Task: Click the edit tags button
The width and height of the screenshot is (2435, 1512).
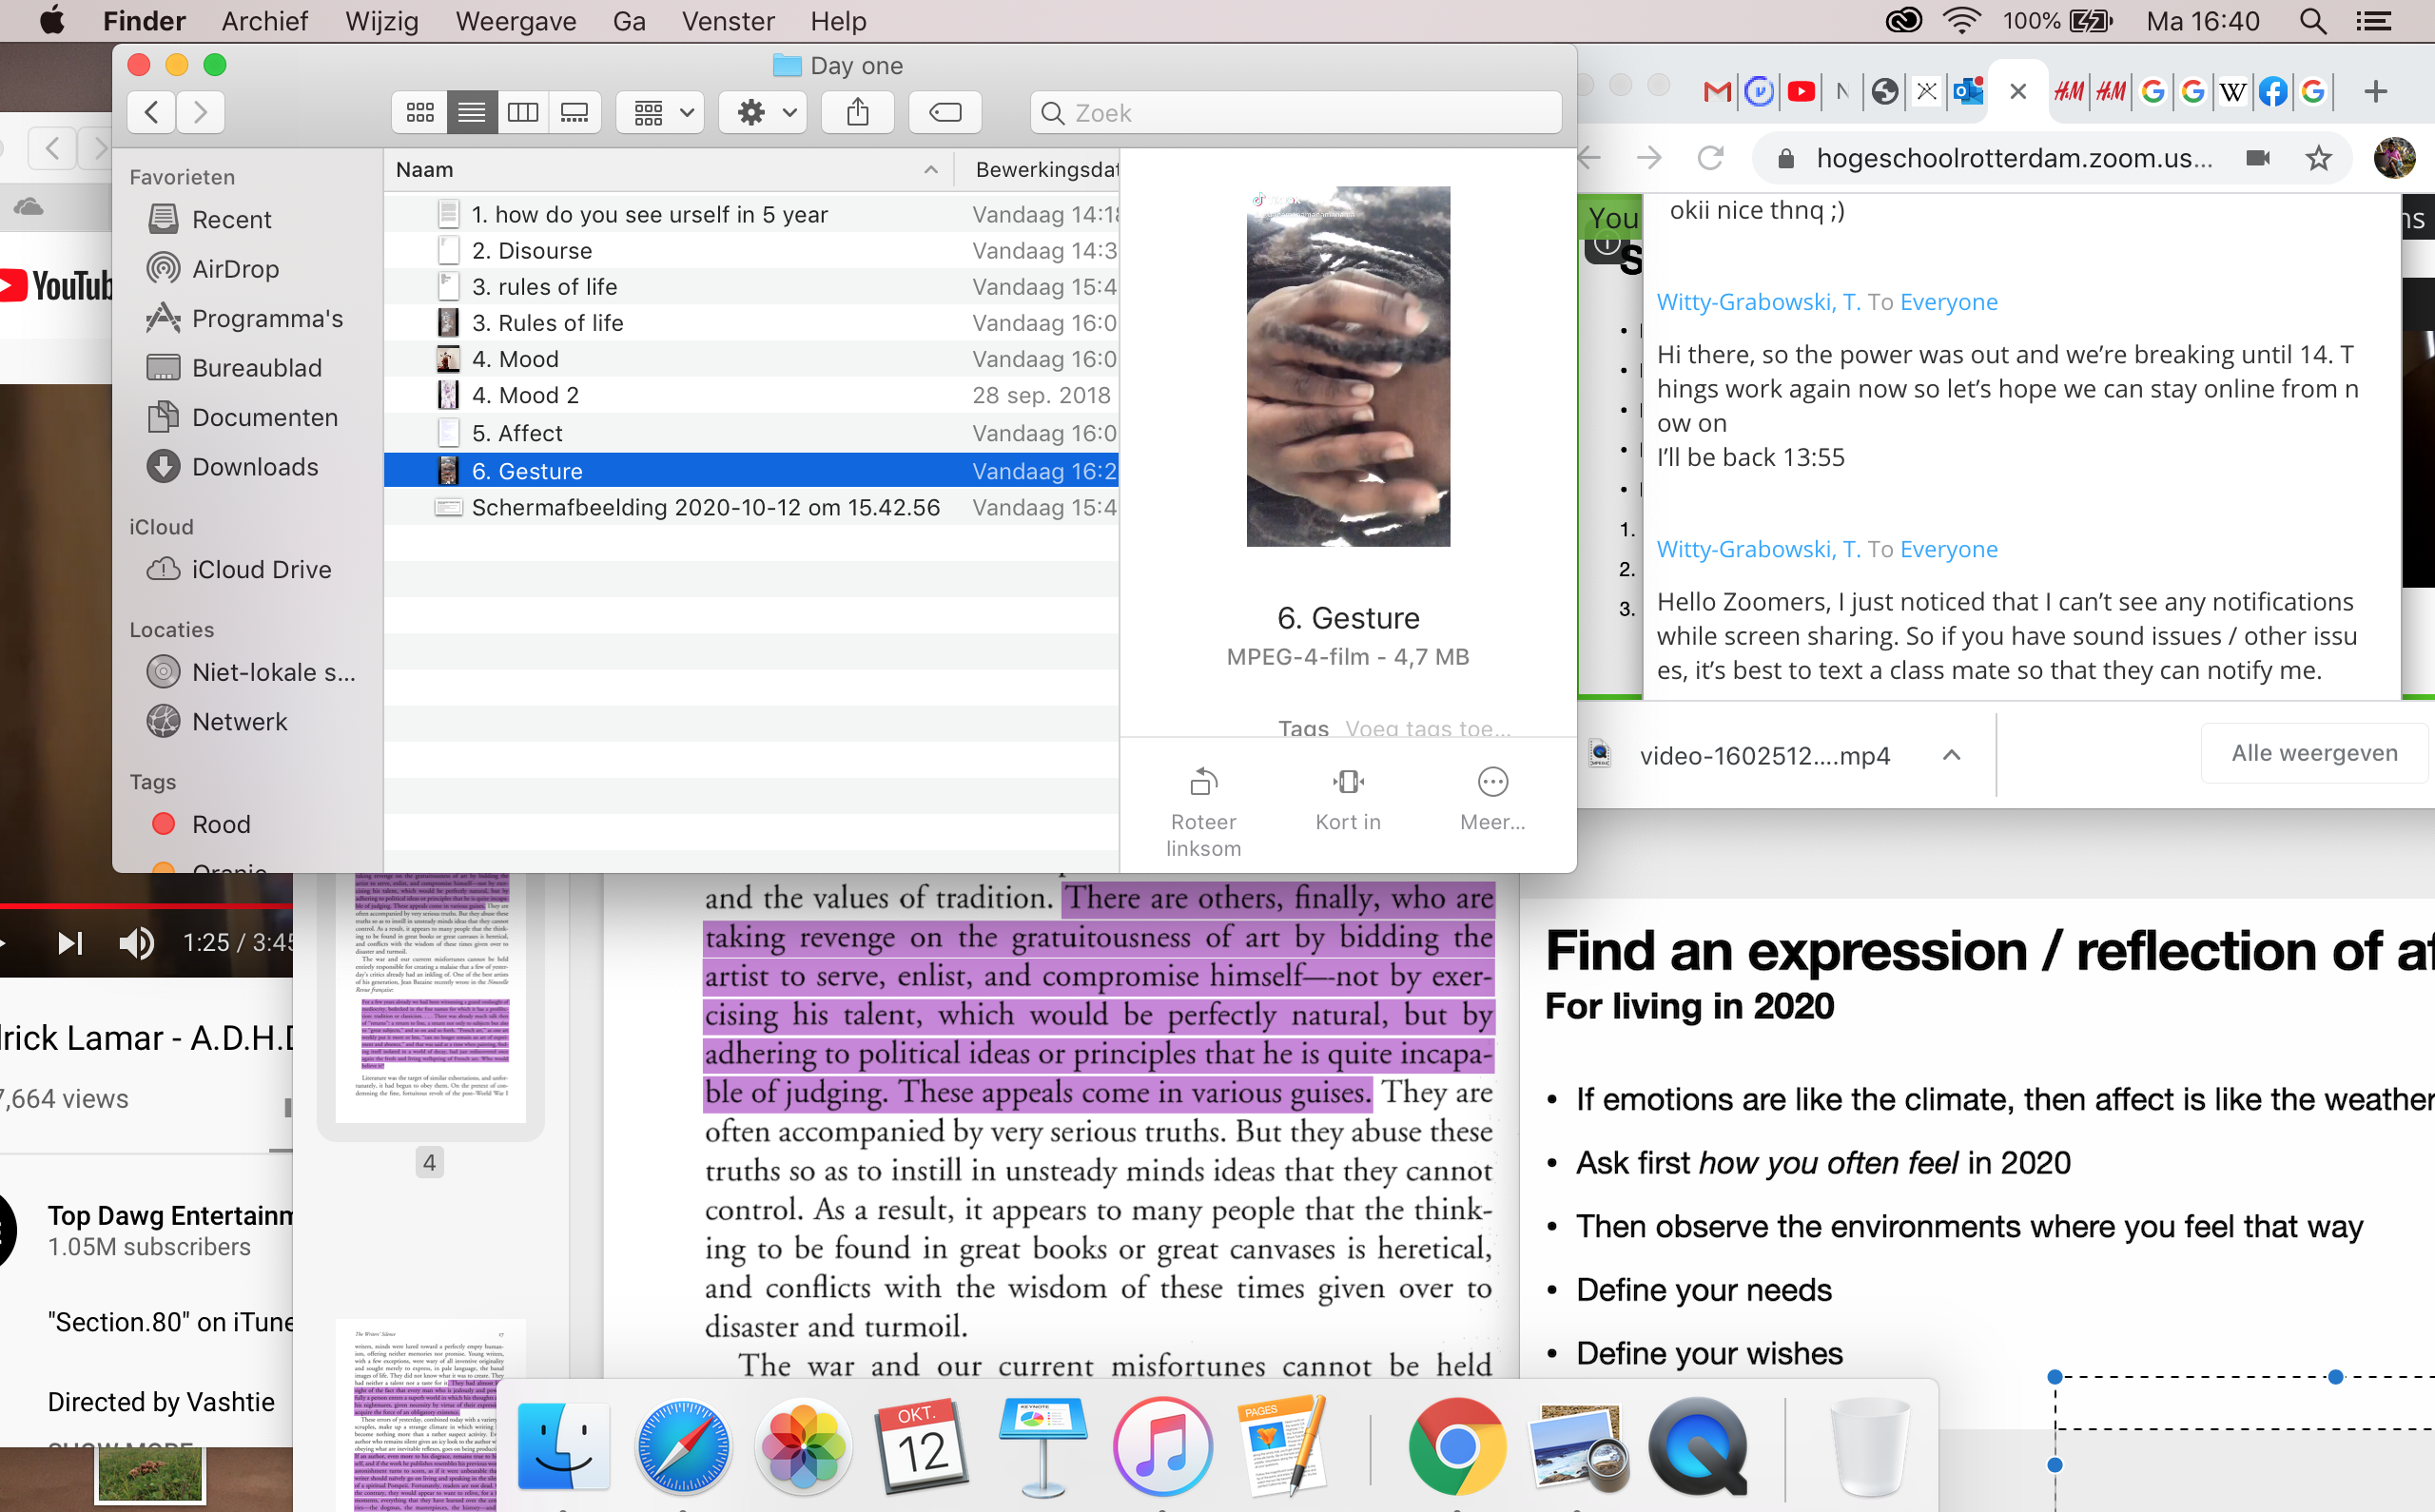Action: [x=945, y=112]
